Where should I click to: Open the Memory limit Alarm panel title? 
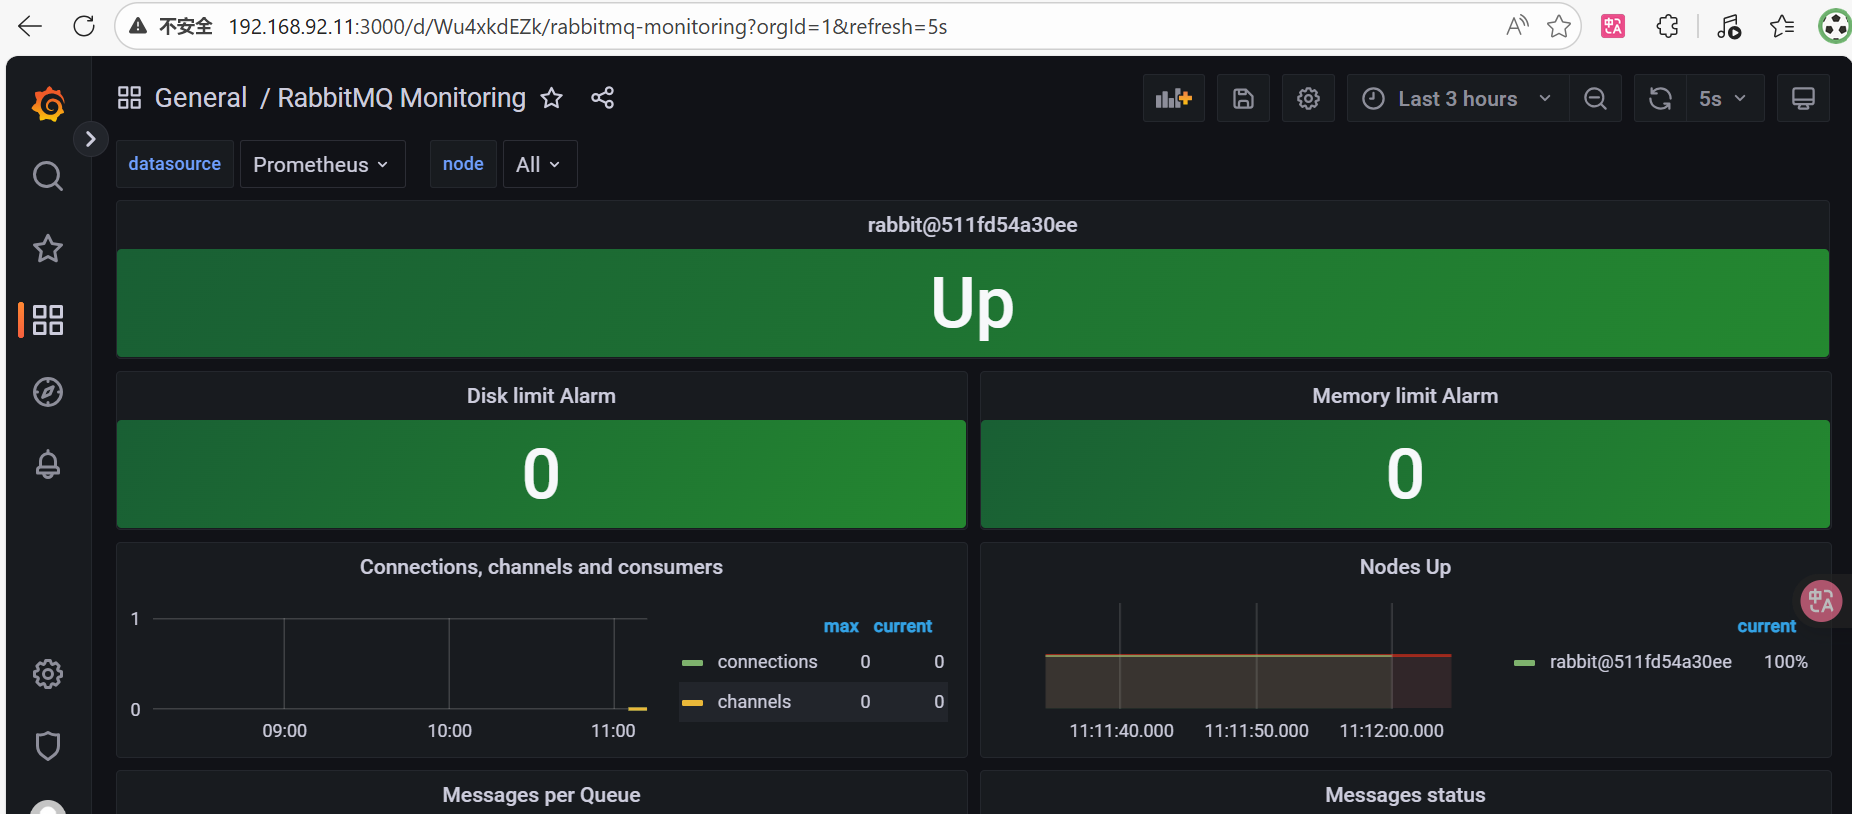[x=1405, y=396]
